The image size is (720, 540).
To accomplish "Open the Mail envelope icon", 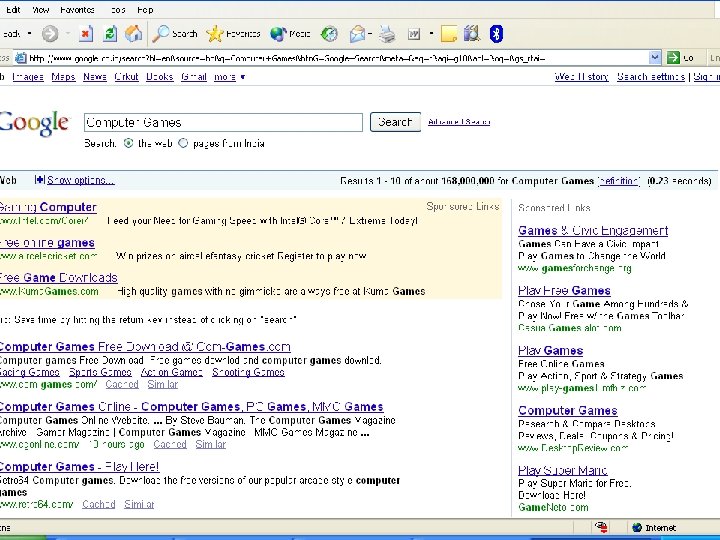I will click(x=357, y=34).
